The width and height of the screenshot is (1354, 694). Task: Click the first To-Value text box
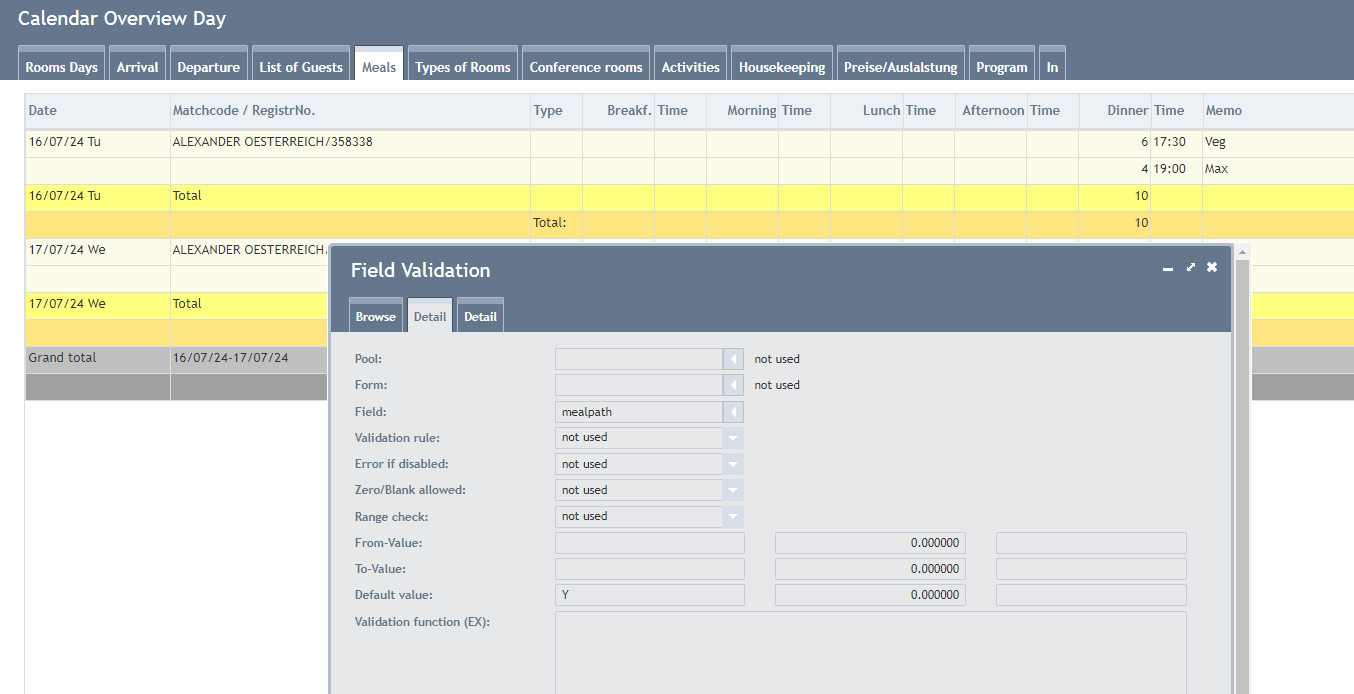point(650,569)
